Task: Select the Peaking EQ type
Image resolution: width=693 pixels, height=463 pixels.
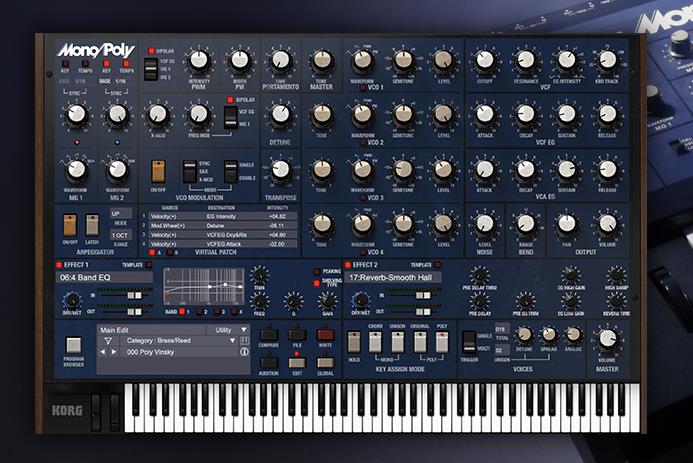Action: [316, 271]
